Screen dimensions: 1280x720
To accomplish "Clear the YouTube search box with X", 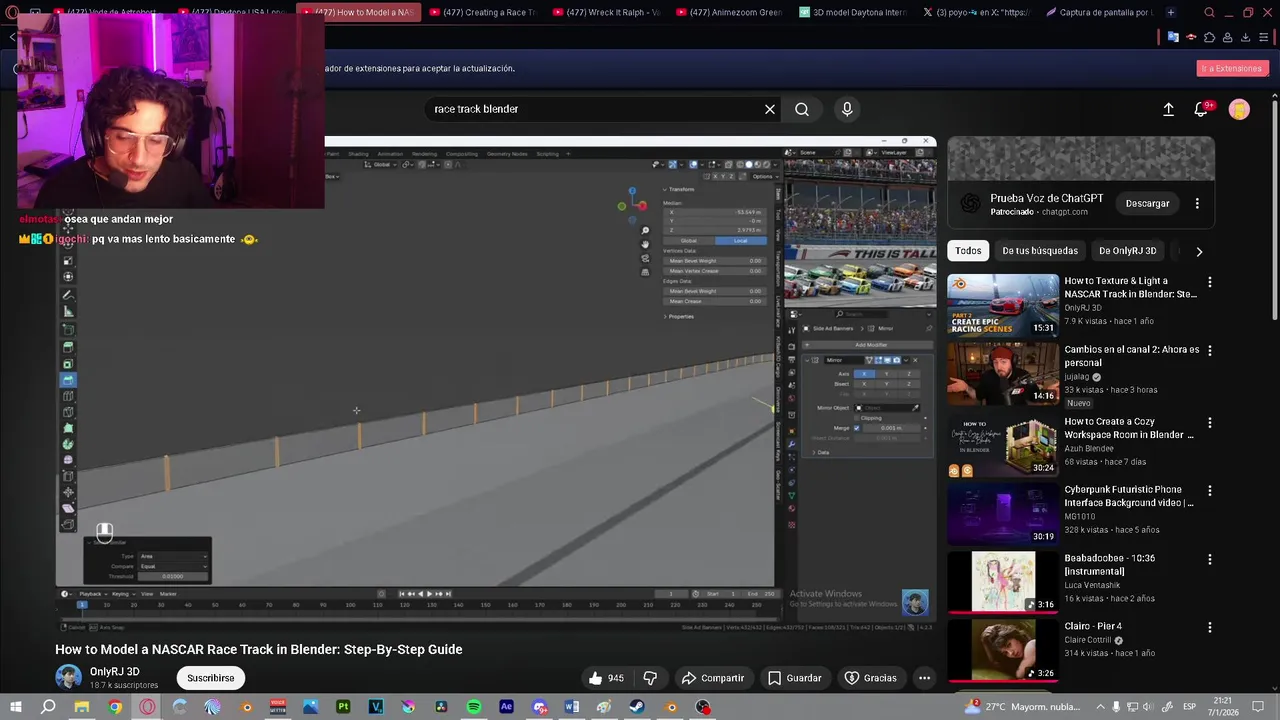I will point(770,109).
